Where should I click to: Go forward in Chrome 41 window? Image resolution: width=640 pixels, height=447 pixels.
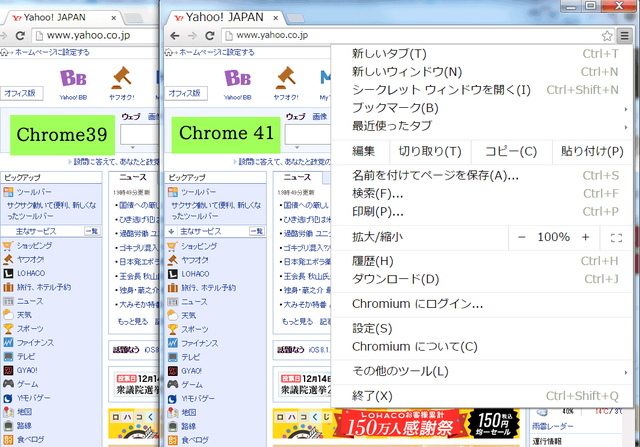192,36
